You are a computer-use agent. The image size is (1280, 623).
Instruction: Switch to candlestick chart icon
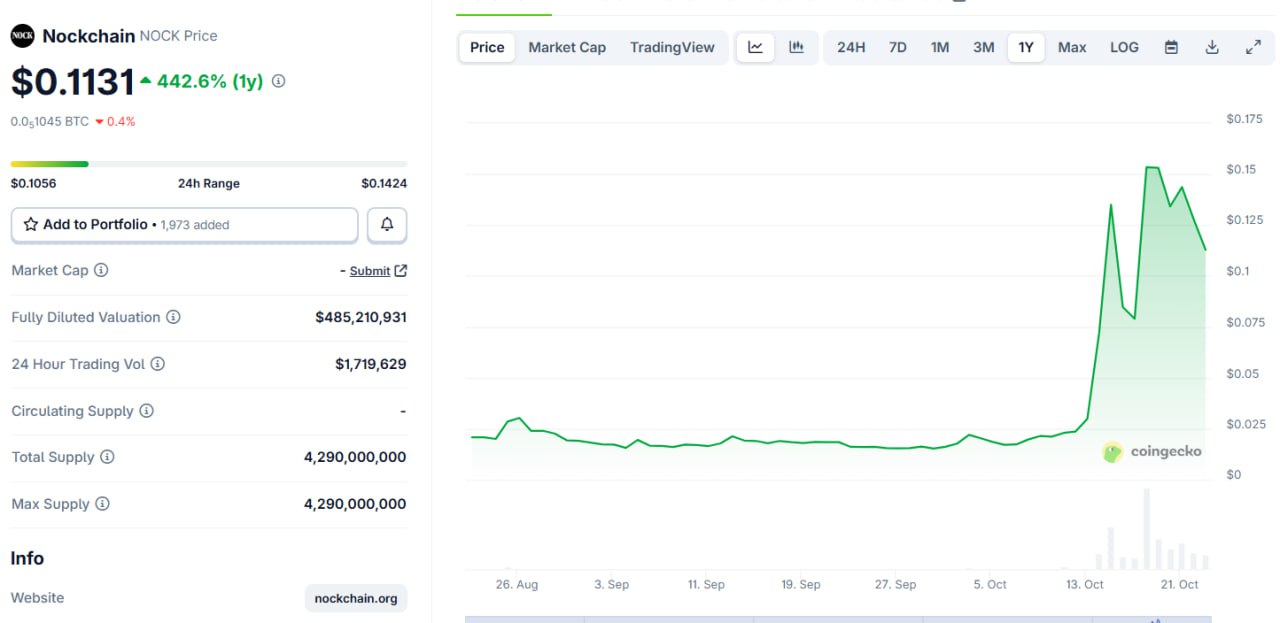(x=797, y=47)
